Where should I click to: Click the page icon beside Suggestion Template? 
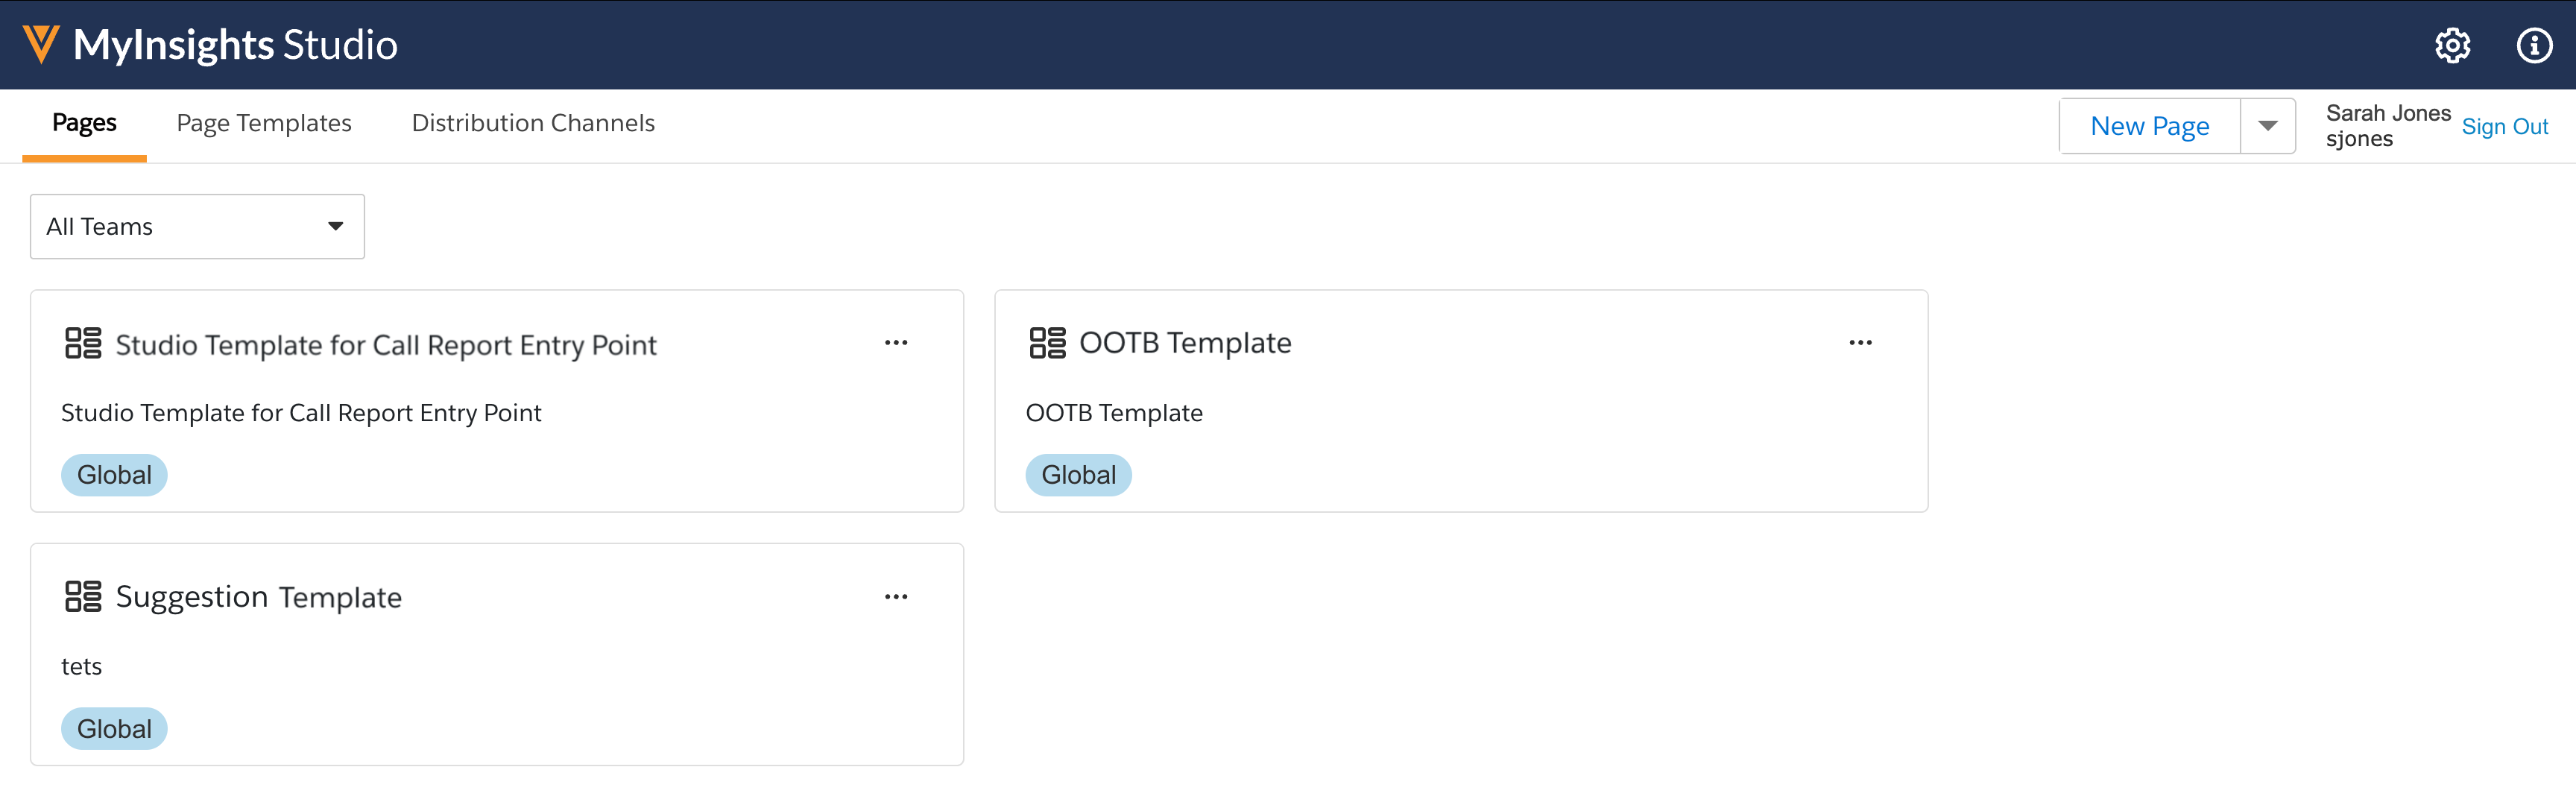[x=83, y=597]
